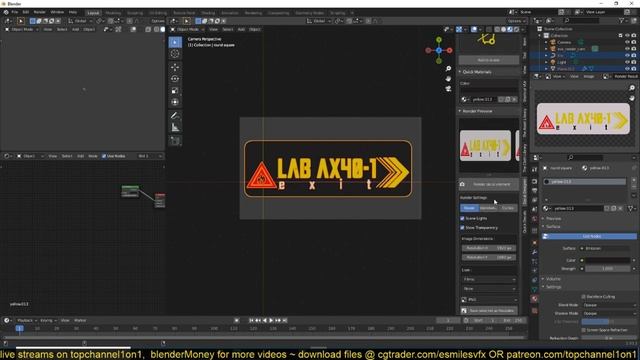Open the Blend Mode dropdown
Image resolution: width=640 pixels, height=360 pixels.
click(x=609, y=305)
